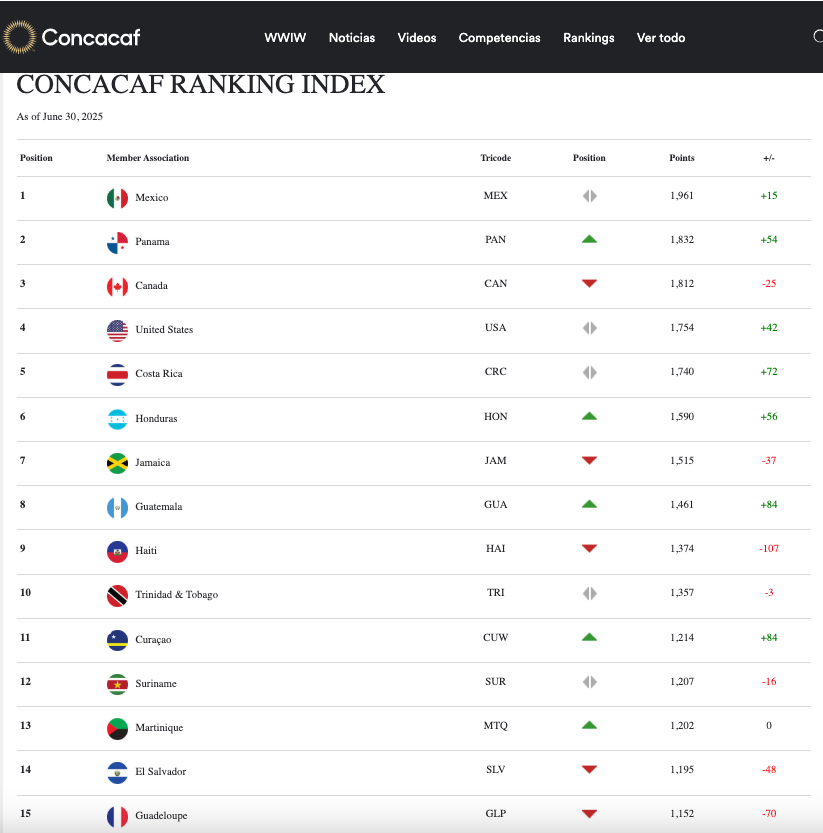823x833 pixels.
Task: Select the Curaçao row name
Action: [155, 639]
